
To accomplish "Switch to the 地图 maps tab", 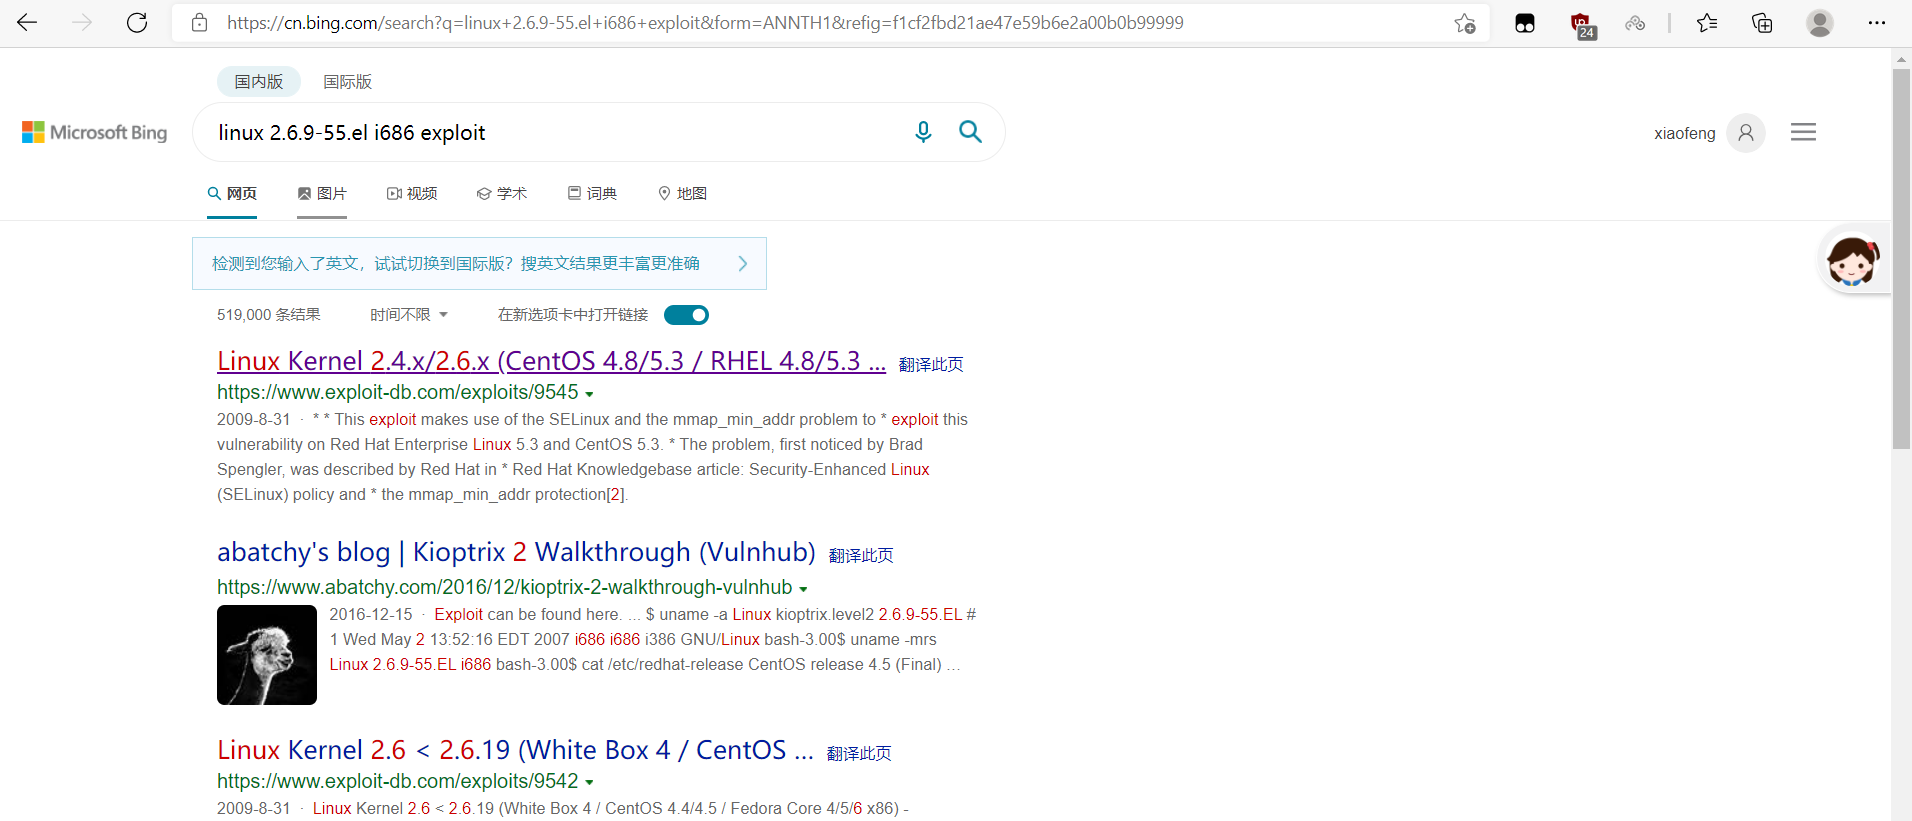I will pyautogui.click(x=682, y=193).
